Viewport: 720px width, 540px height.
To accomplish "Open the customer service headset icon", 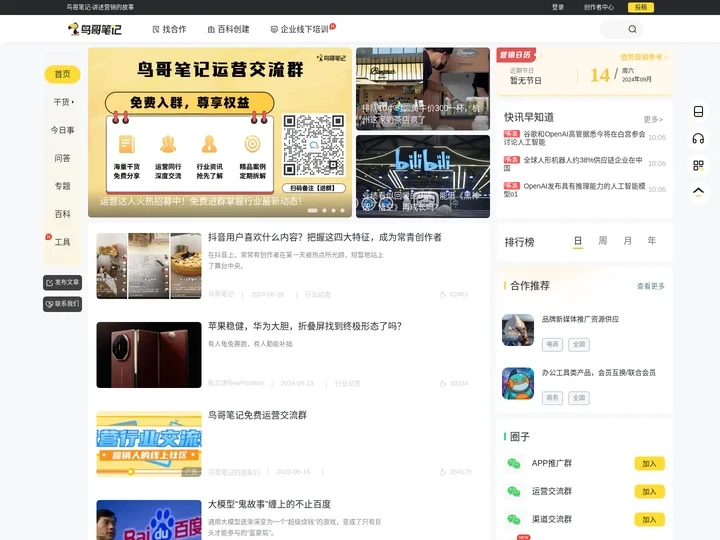I will click(698, 138).
